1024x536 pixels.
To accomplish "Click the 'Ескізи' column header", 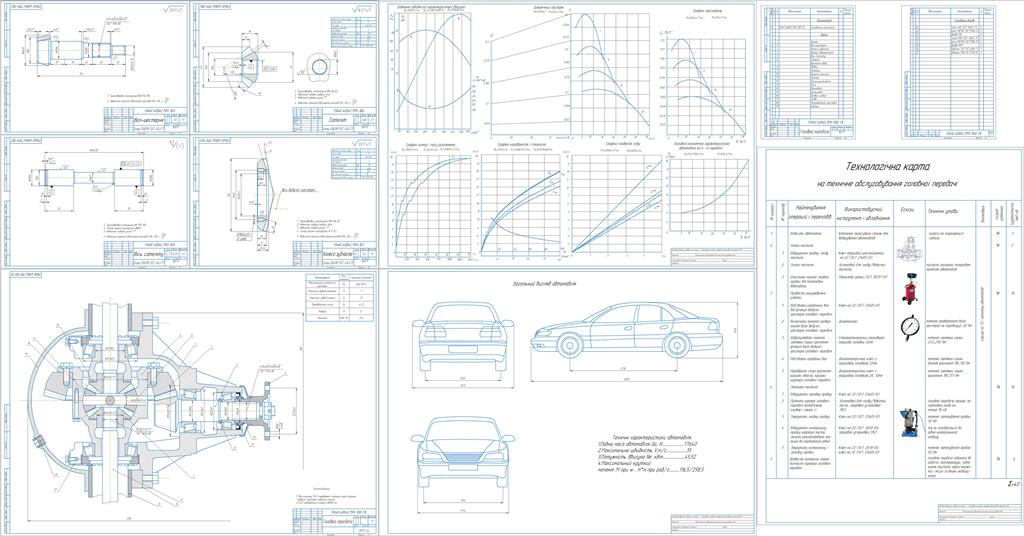I will [x=907, y=210].
